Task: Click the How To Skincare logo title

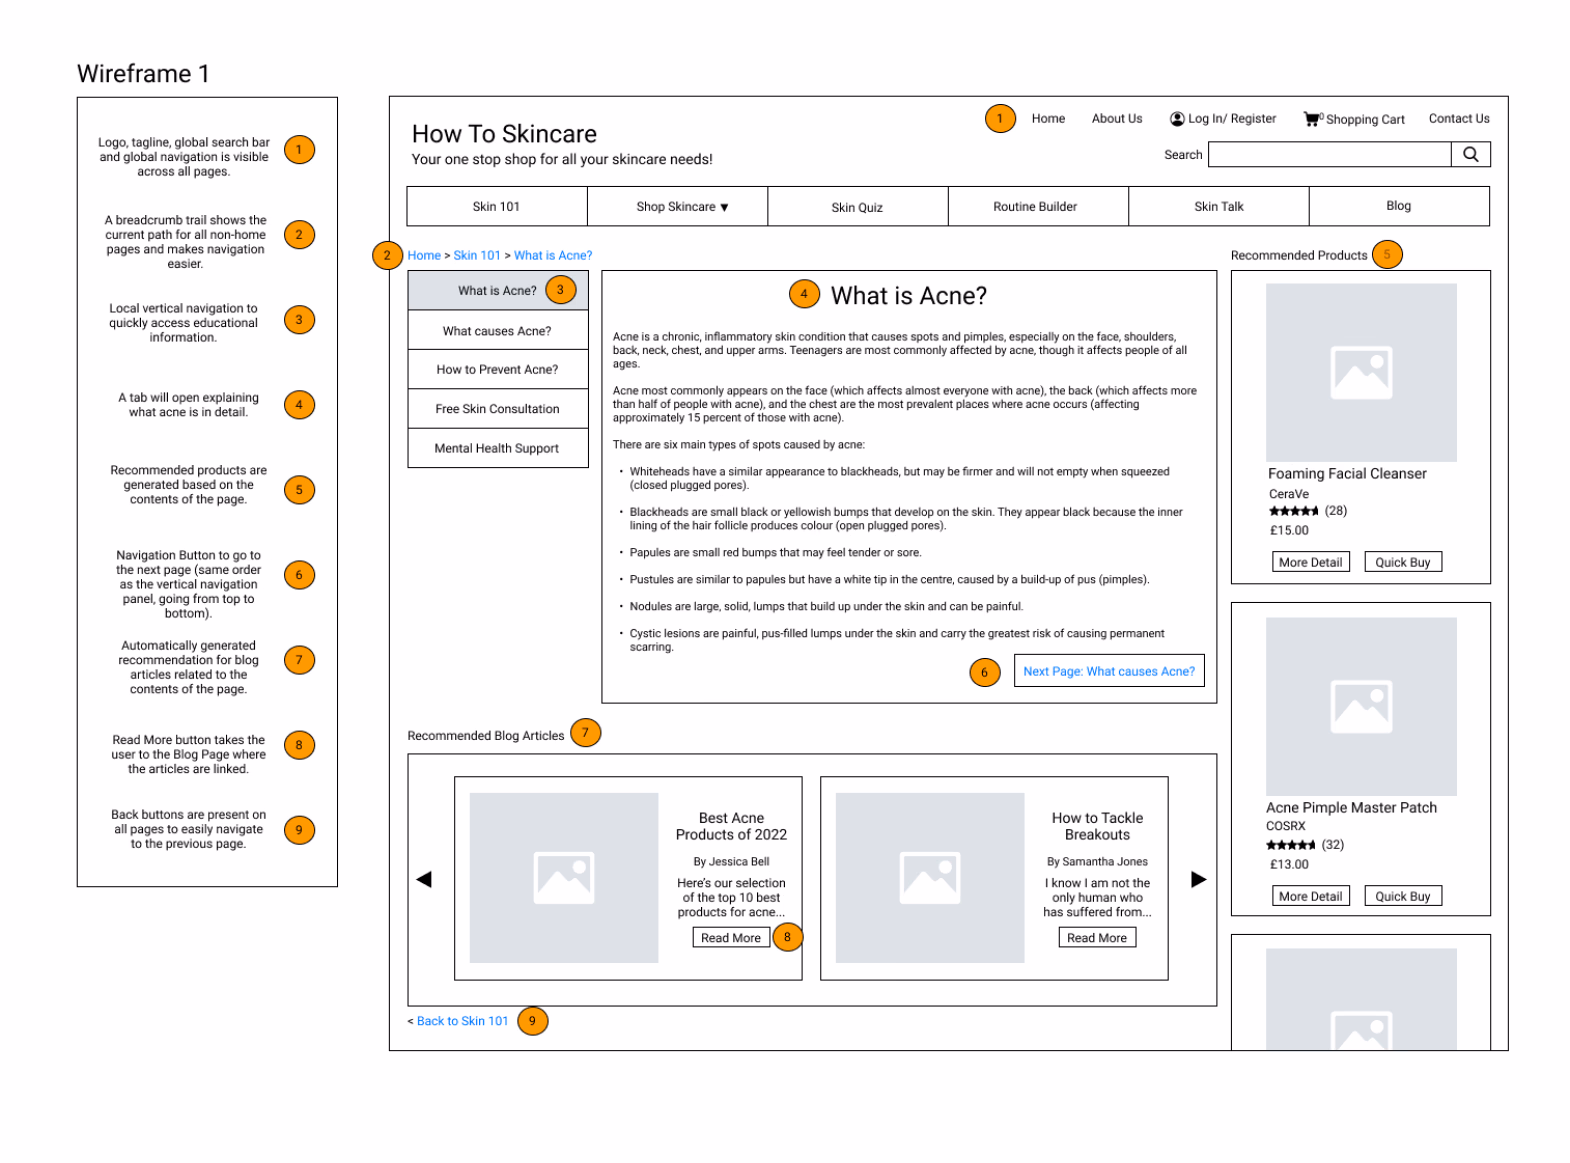Action: pos(504,134)
